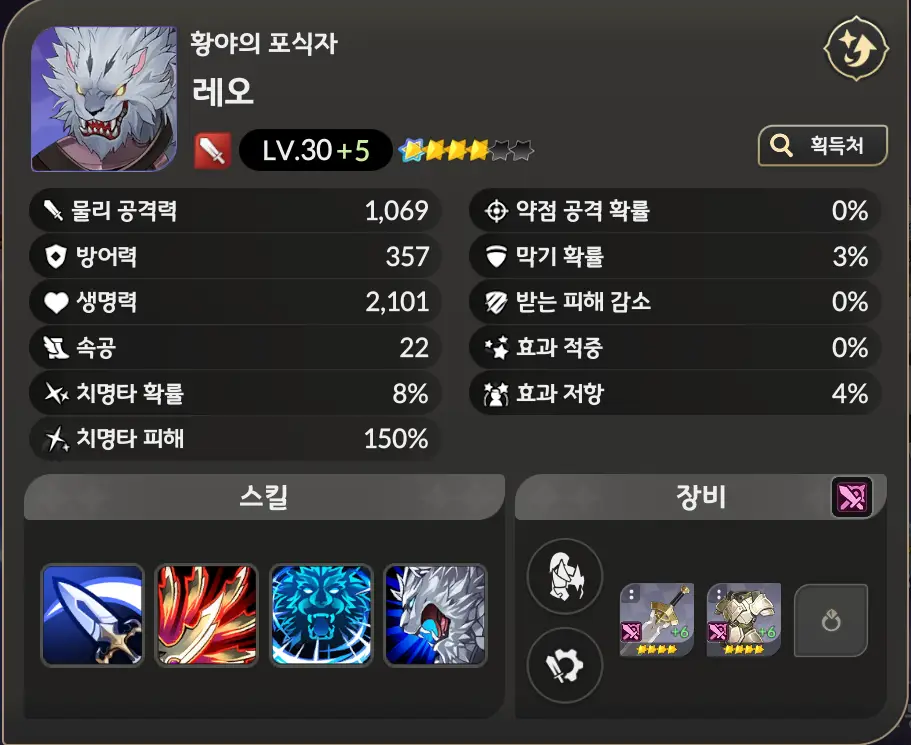Click the 치명타 피해 stat row

click(x=235, y=439)
